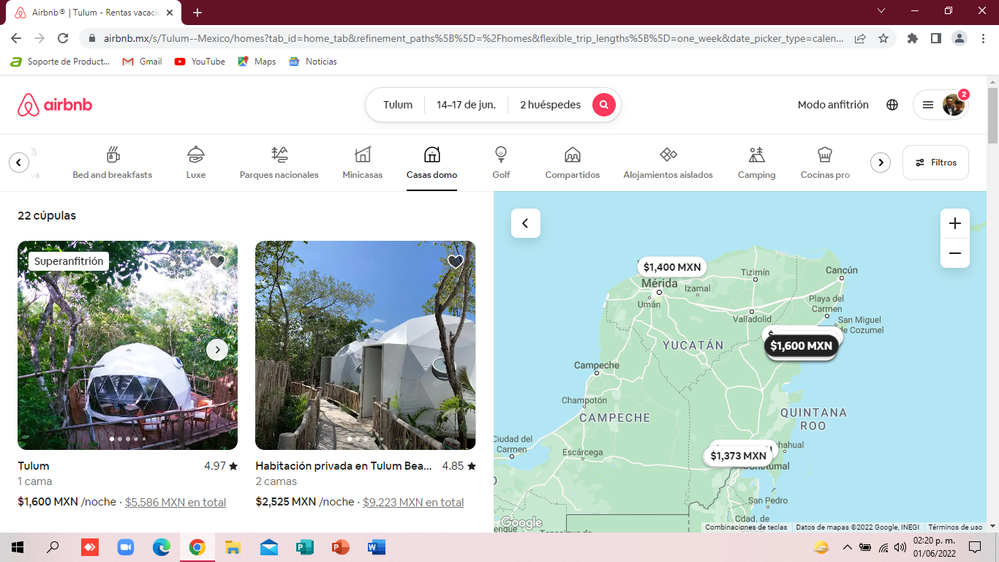Click the $1,400 MXN map price marker

tap(672, 267)
